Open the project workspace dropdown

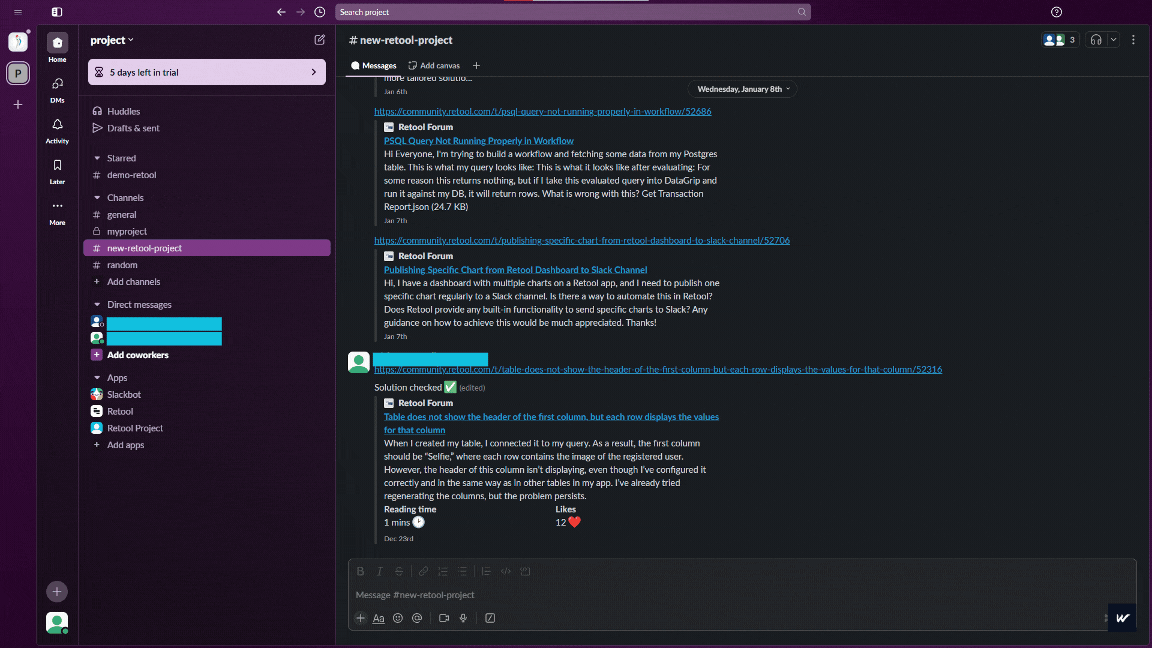point(112,40)
